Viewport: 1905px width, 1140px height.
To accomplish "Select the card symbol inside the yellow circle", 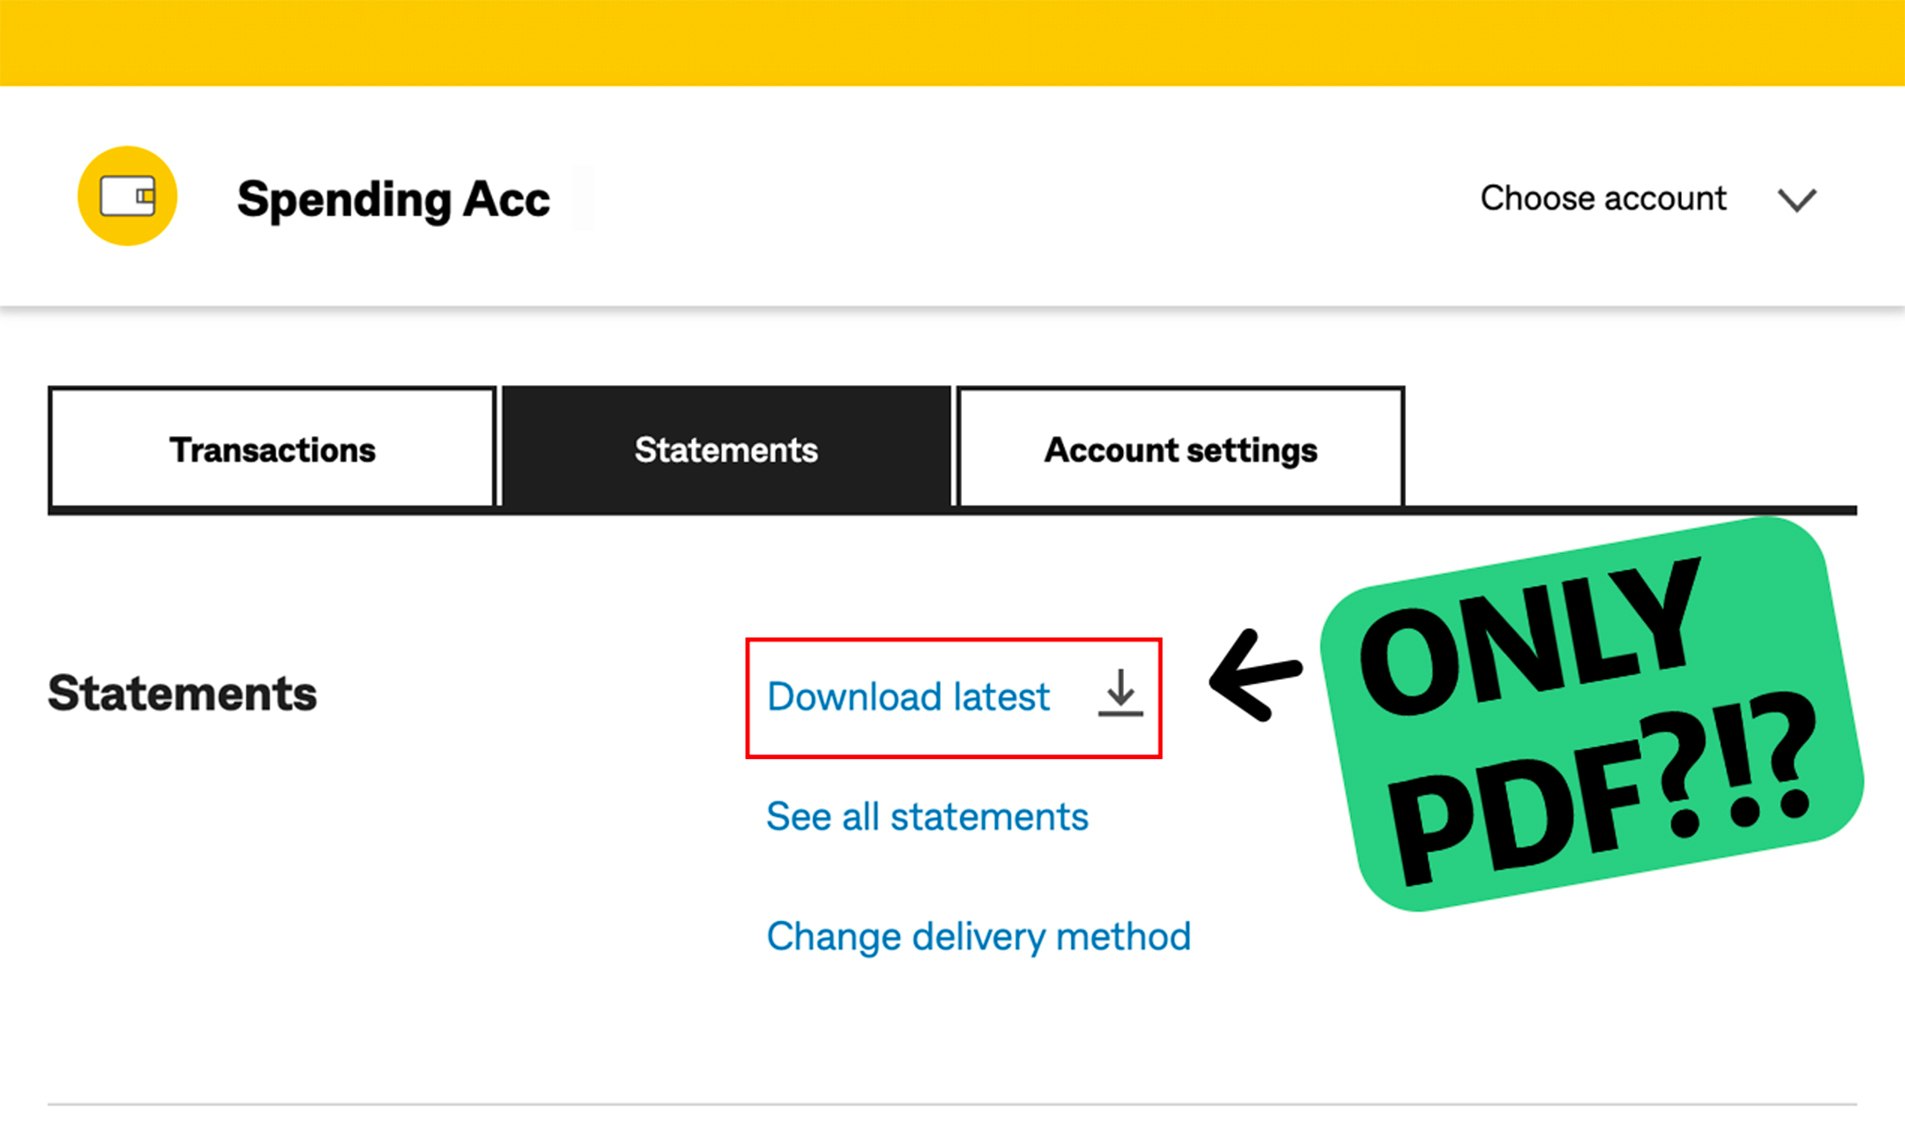I will pyautogui.click(x=126, y=196).
